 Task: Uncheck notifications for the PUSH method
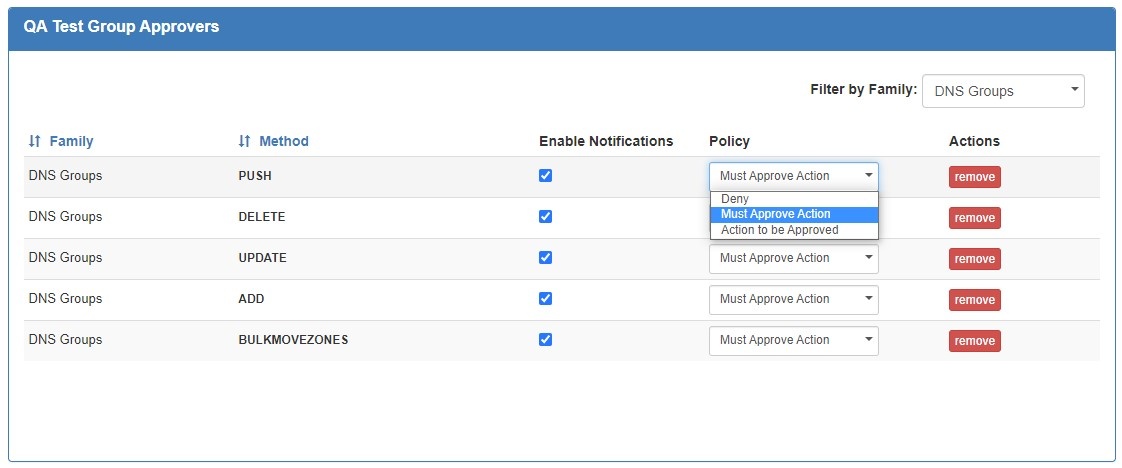click(545, 176)
